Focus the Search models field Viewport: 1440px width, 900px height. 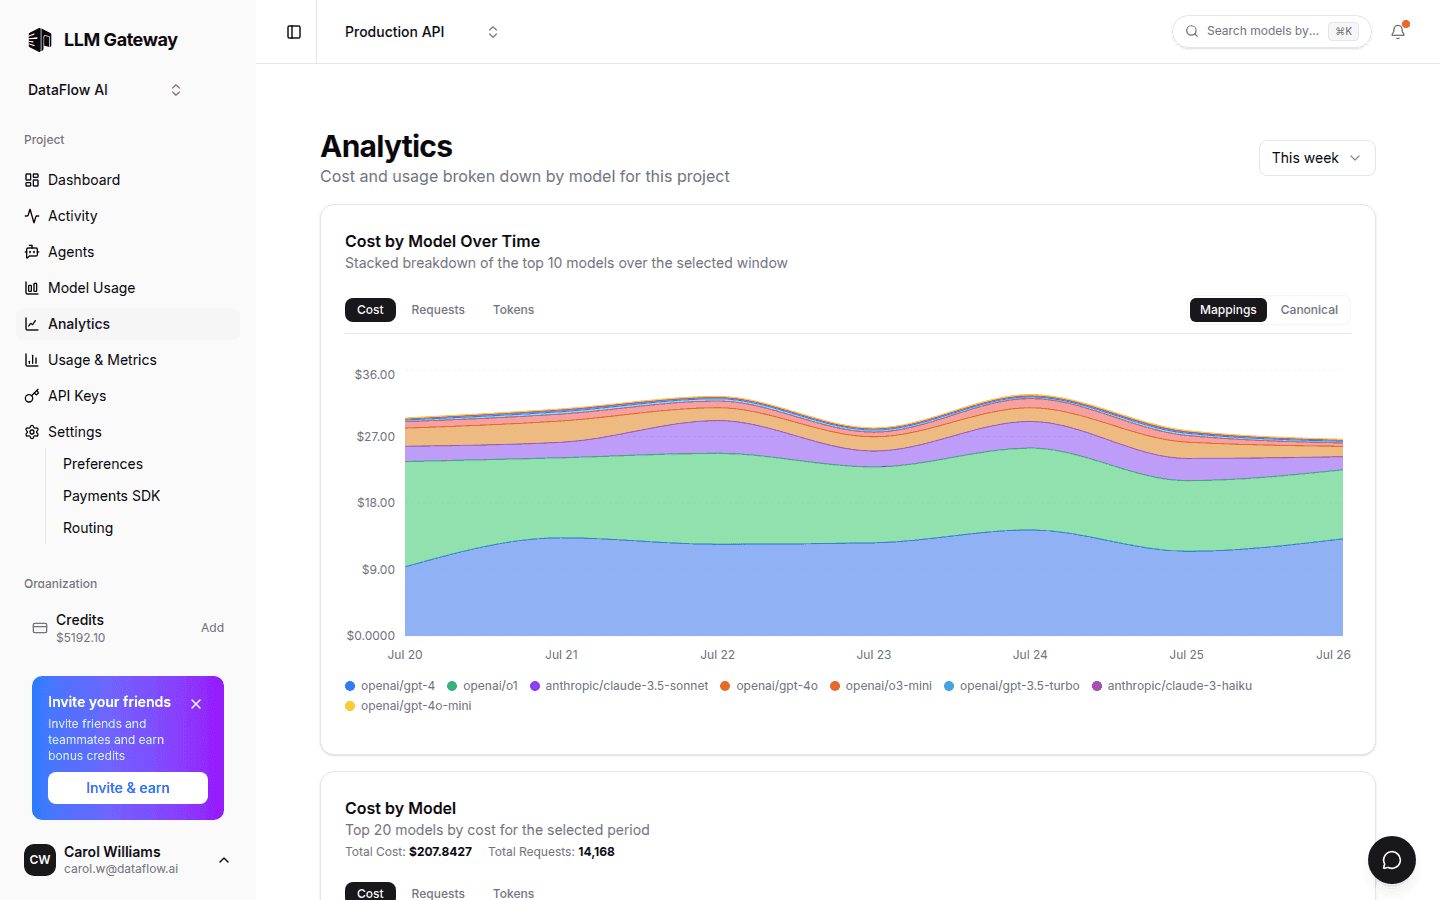tap(1272, 31)
